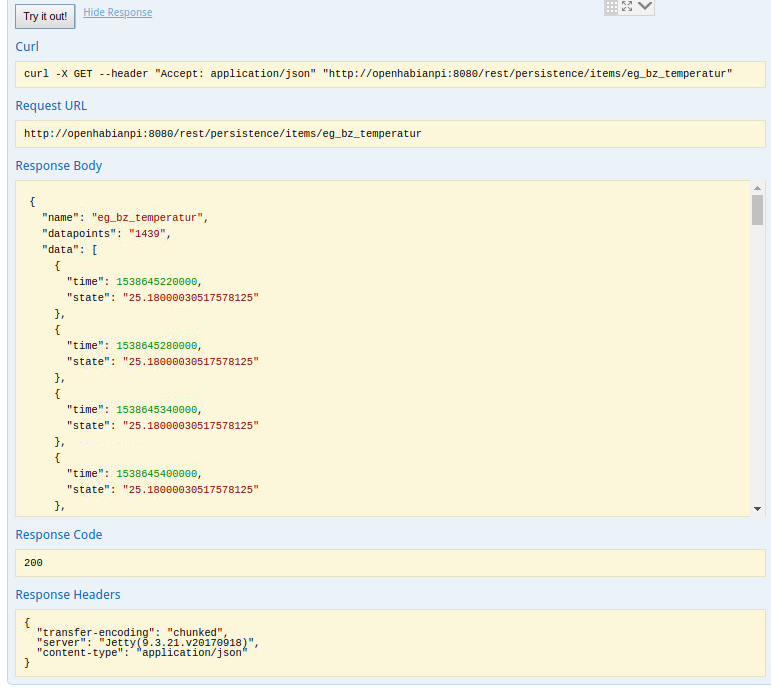Click the 'Curl' section heading

(27, 47)
